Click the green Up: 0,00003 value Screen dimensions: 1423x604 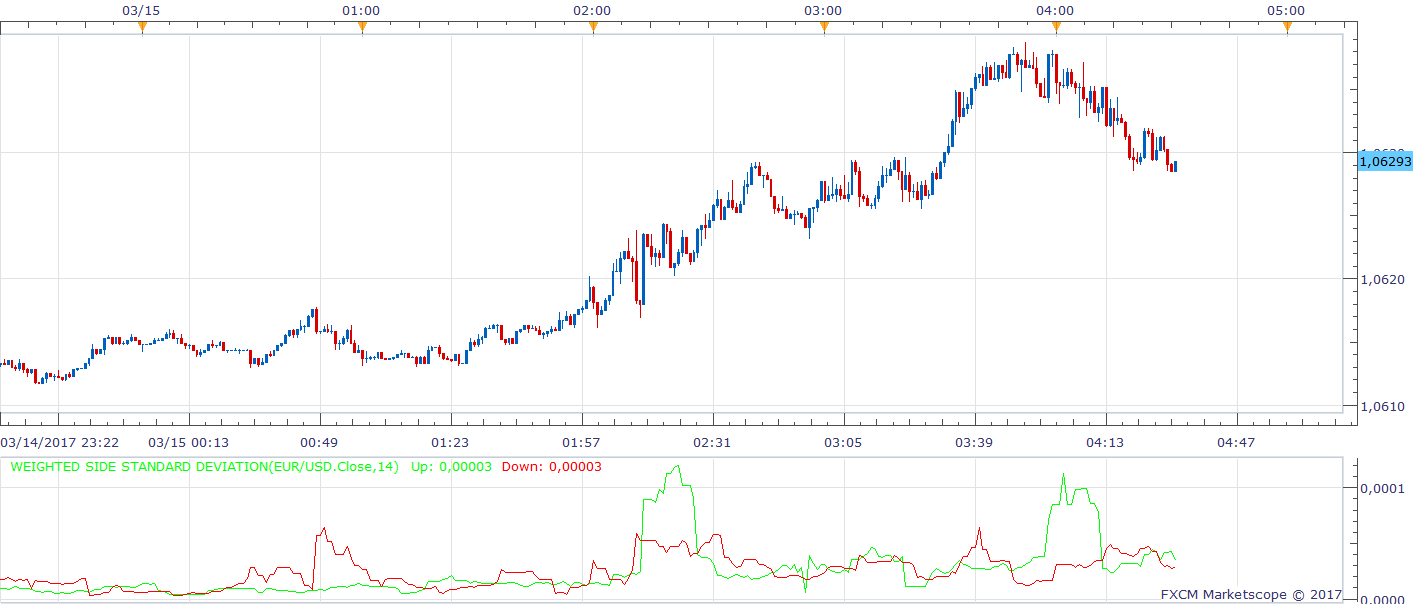[451, 466]
